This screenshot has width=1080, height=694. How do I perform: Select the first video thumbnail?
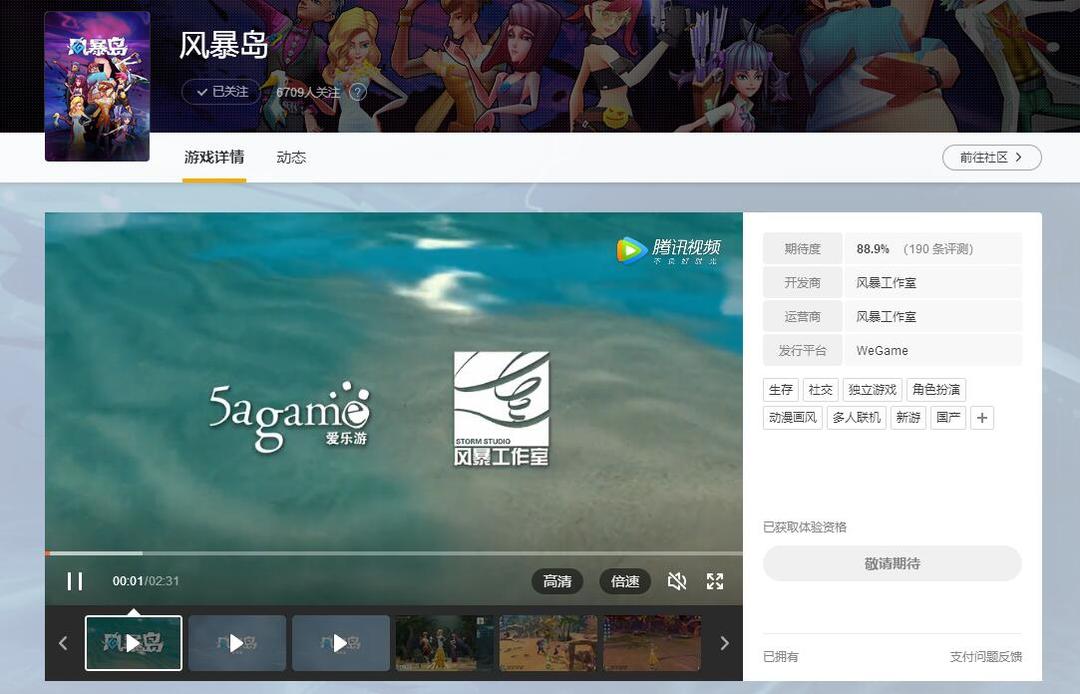[x=134, y=643]
